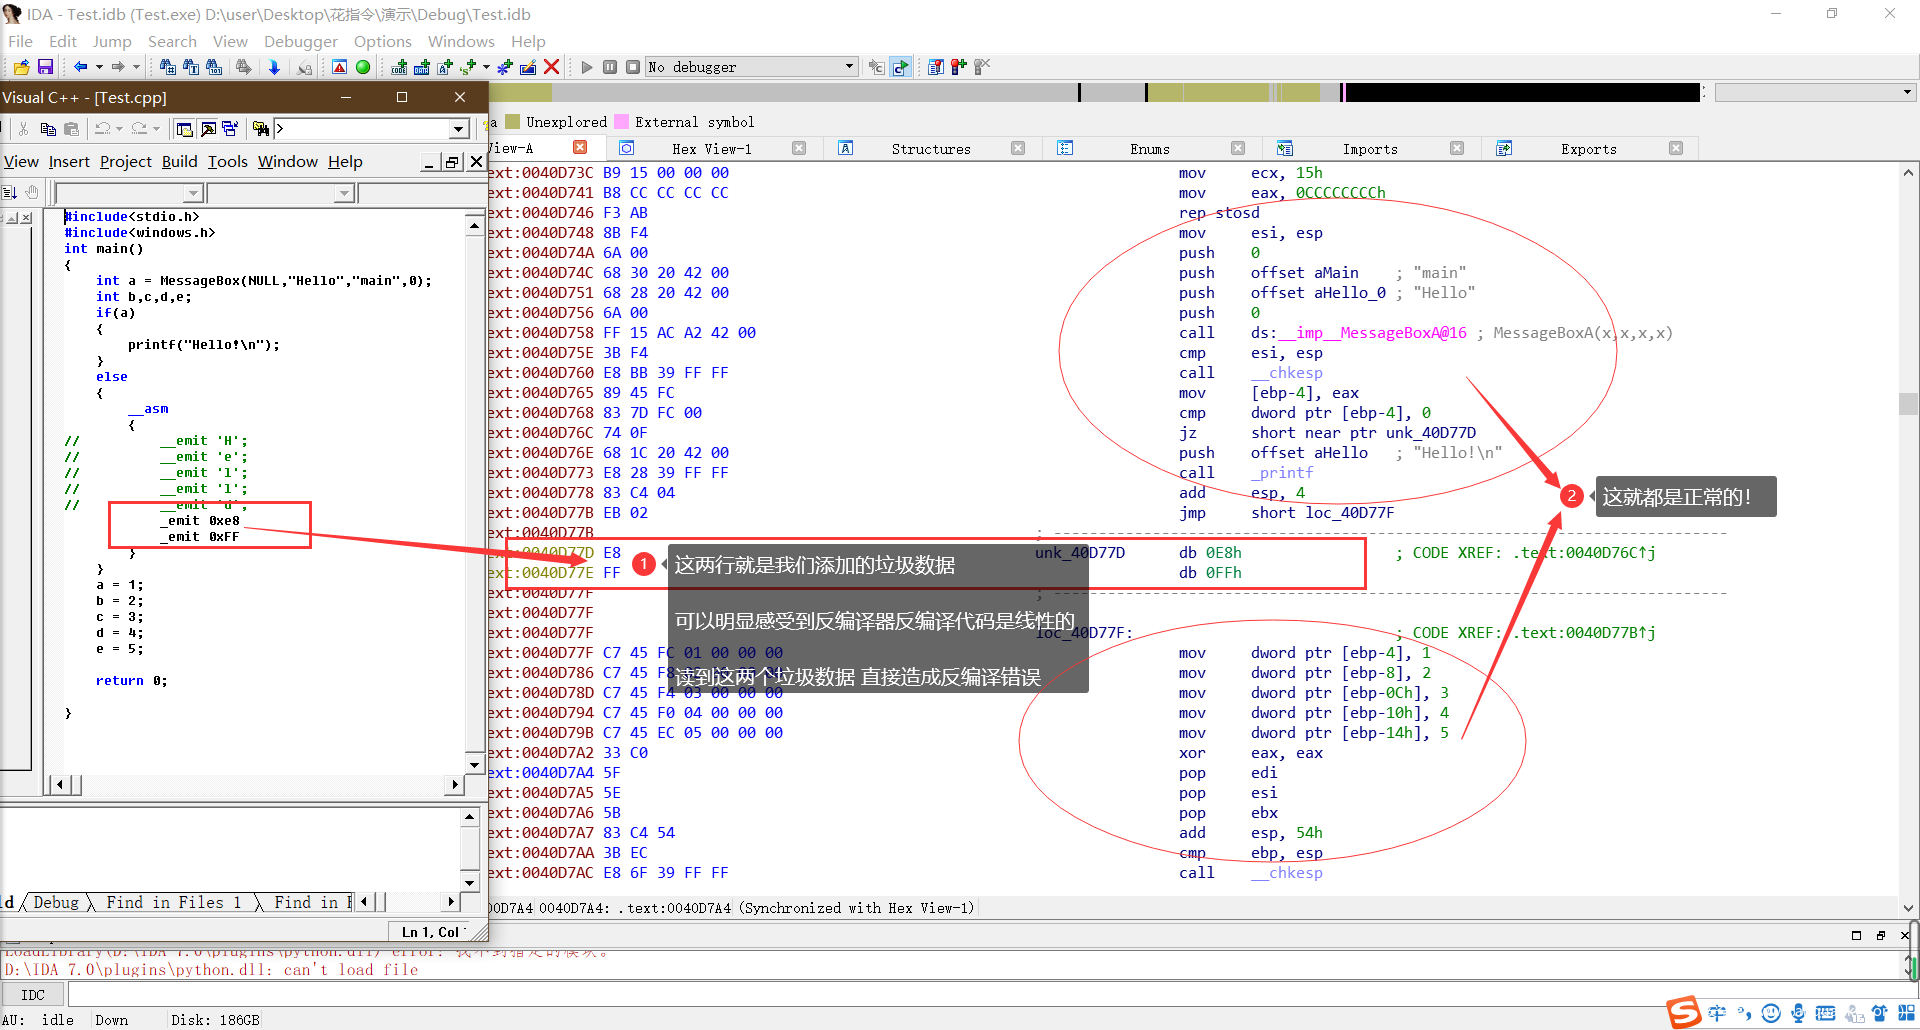Click the IDA open file icon
Viewport: 1920px width, 1030px height.
pyautogui.click(x=21, y=67)
